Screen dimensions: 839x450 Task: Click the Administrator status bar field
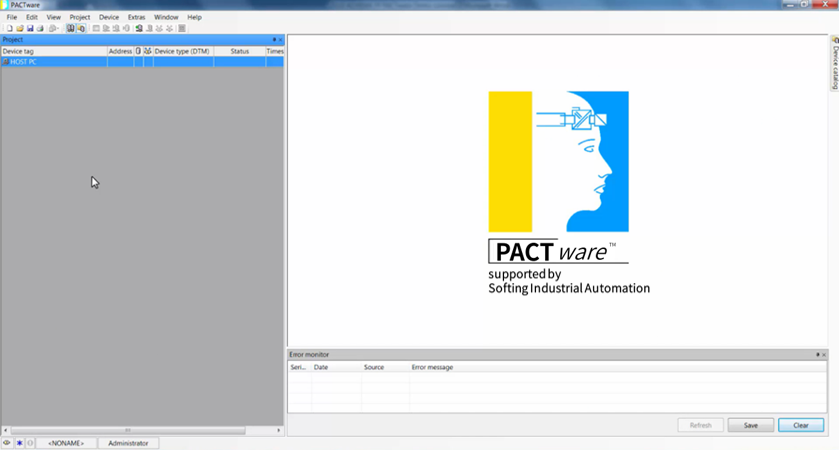pyautogui.click(x=128, y=443)
